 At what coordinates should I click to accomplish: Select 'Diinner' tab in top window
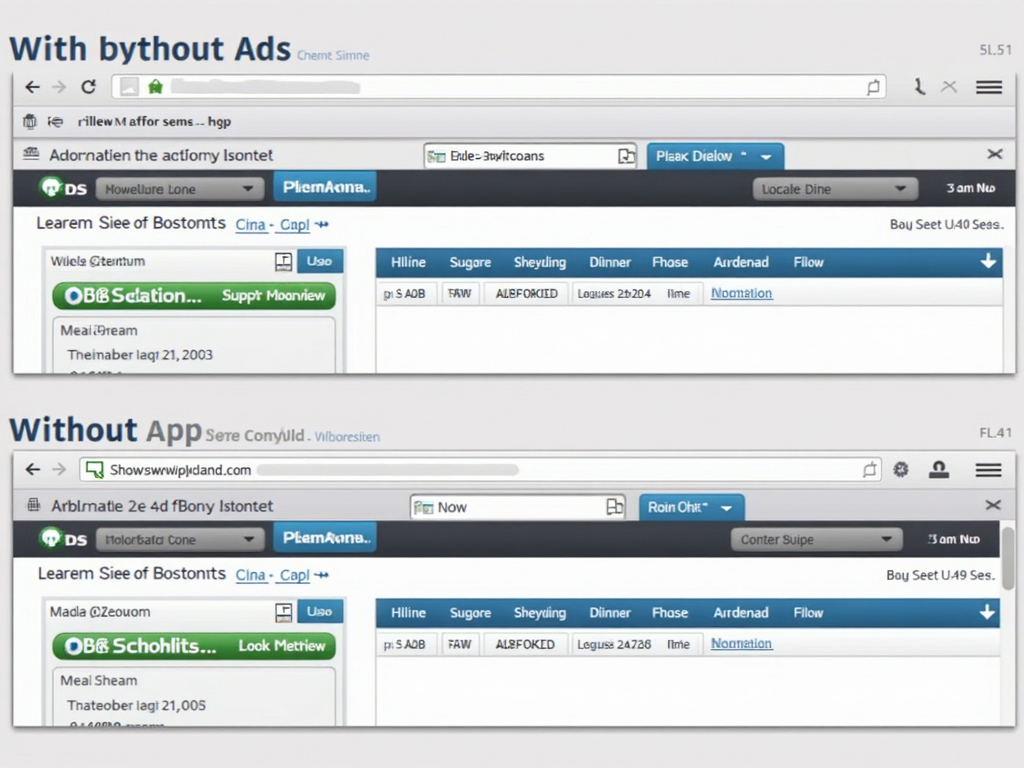(610, 263)
